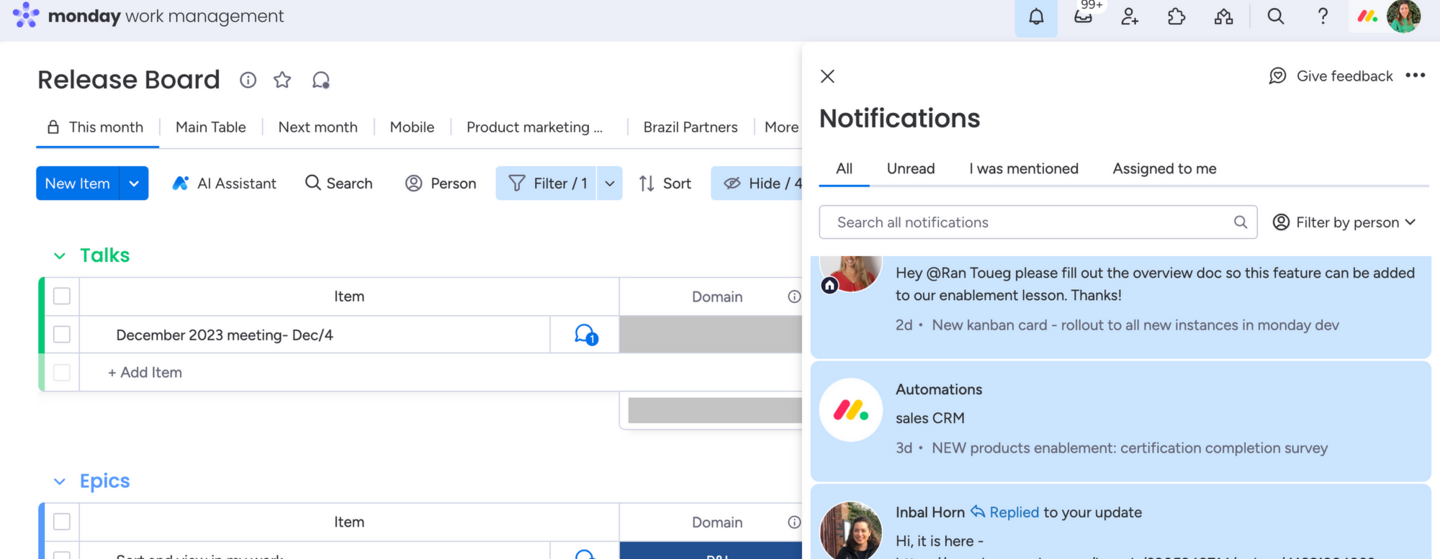1440x559 pixels.
Task: Click + Add Item in Talks group
Action: pos(145,372)
